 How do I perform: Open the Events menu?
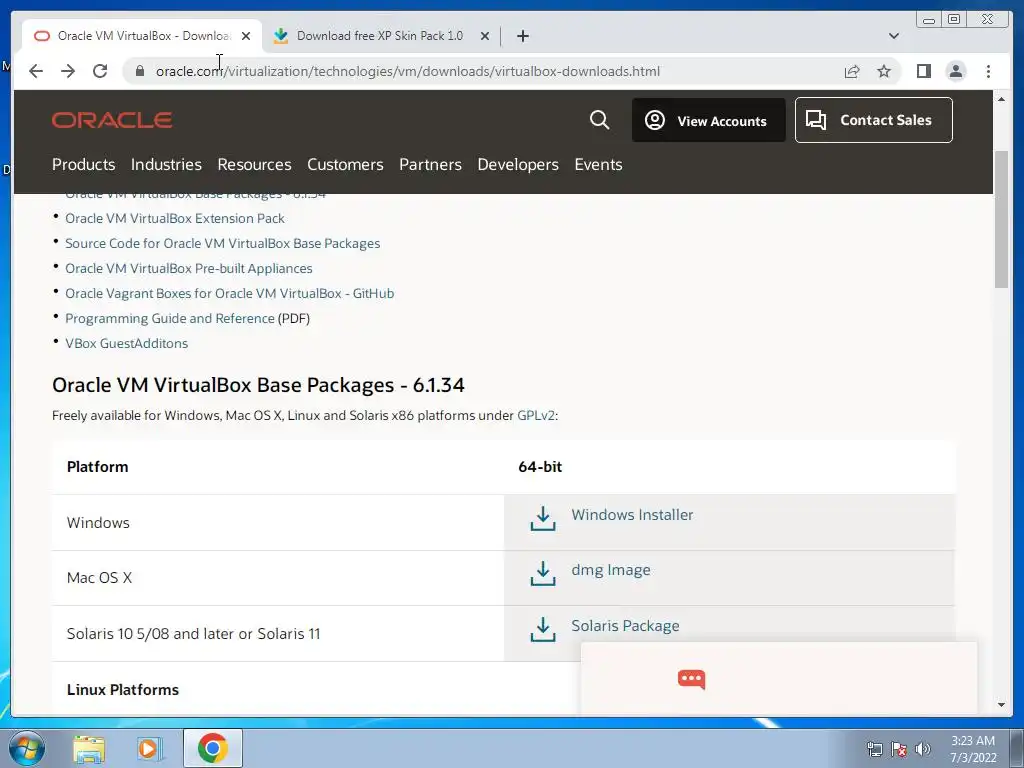point(598,165)
